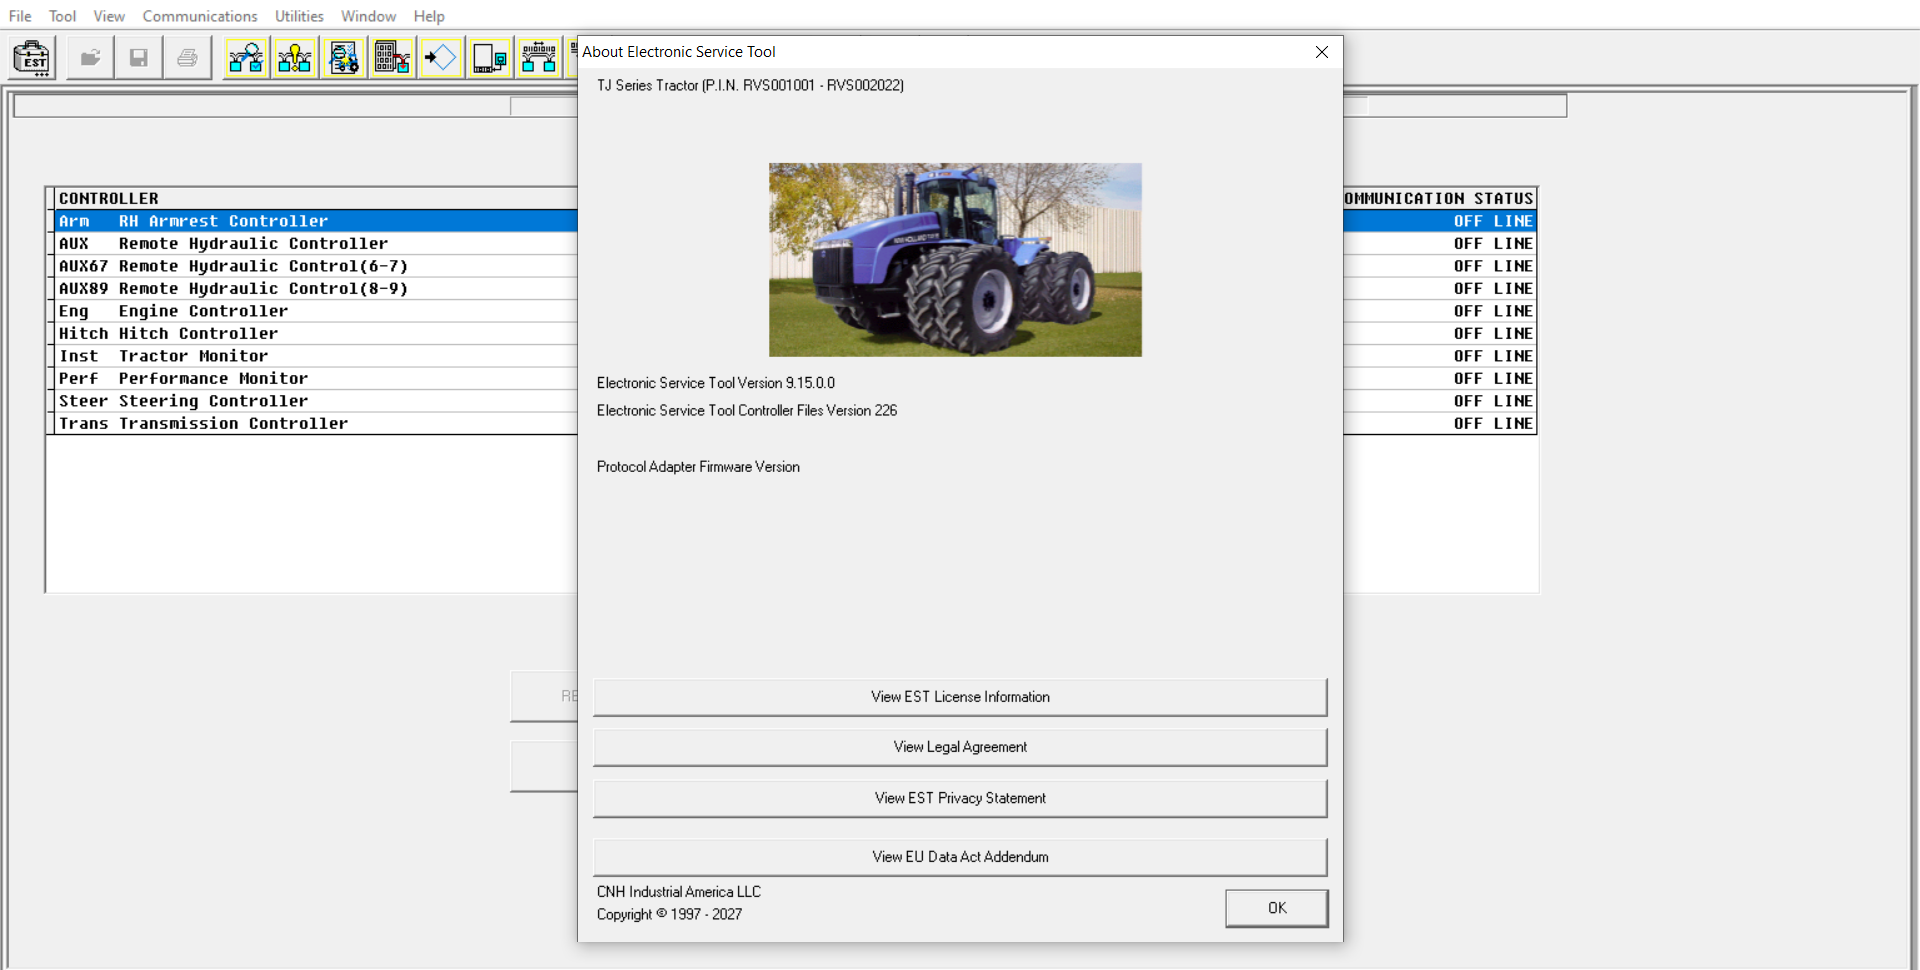Select the Arm RH Armrest Controller row
The image size is (1920, 970).
(x=316, y=221)
